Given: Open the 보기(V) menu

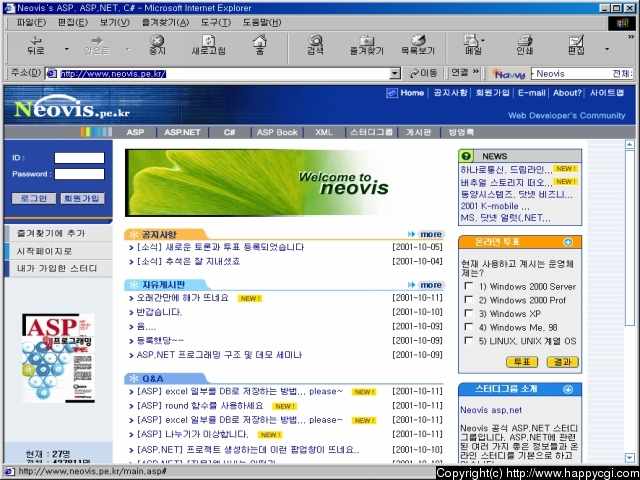Looking at the screenshot, I should pyautogui.click(x=115, y=22).
